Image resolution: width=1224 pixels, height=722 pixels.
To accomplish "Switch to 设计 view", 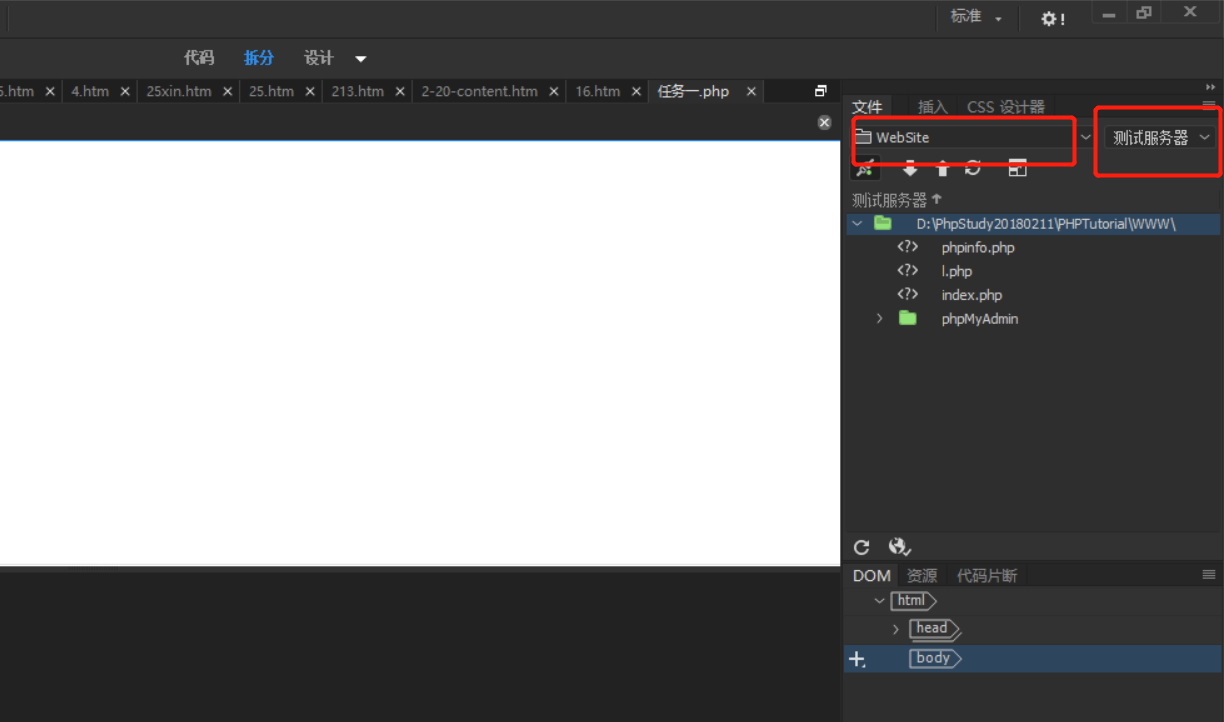I will click(x=319, y=58).
